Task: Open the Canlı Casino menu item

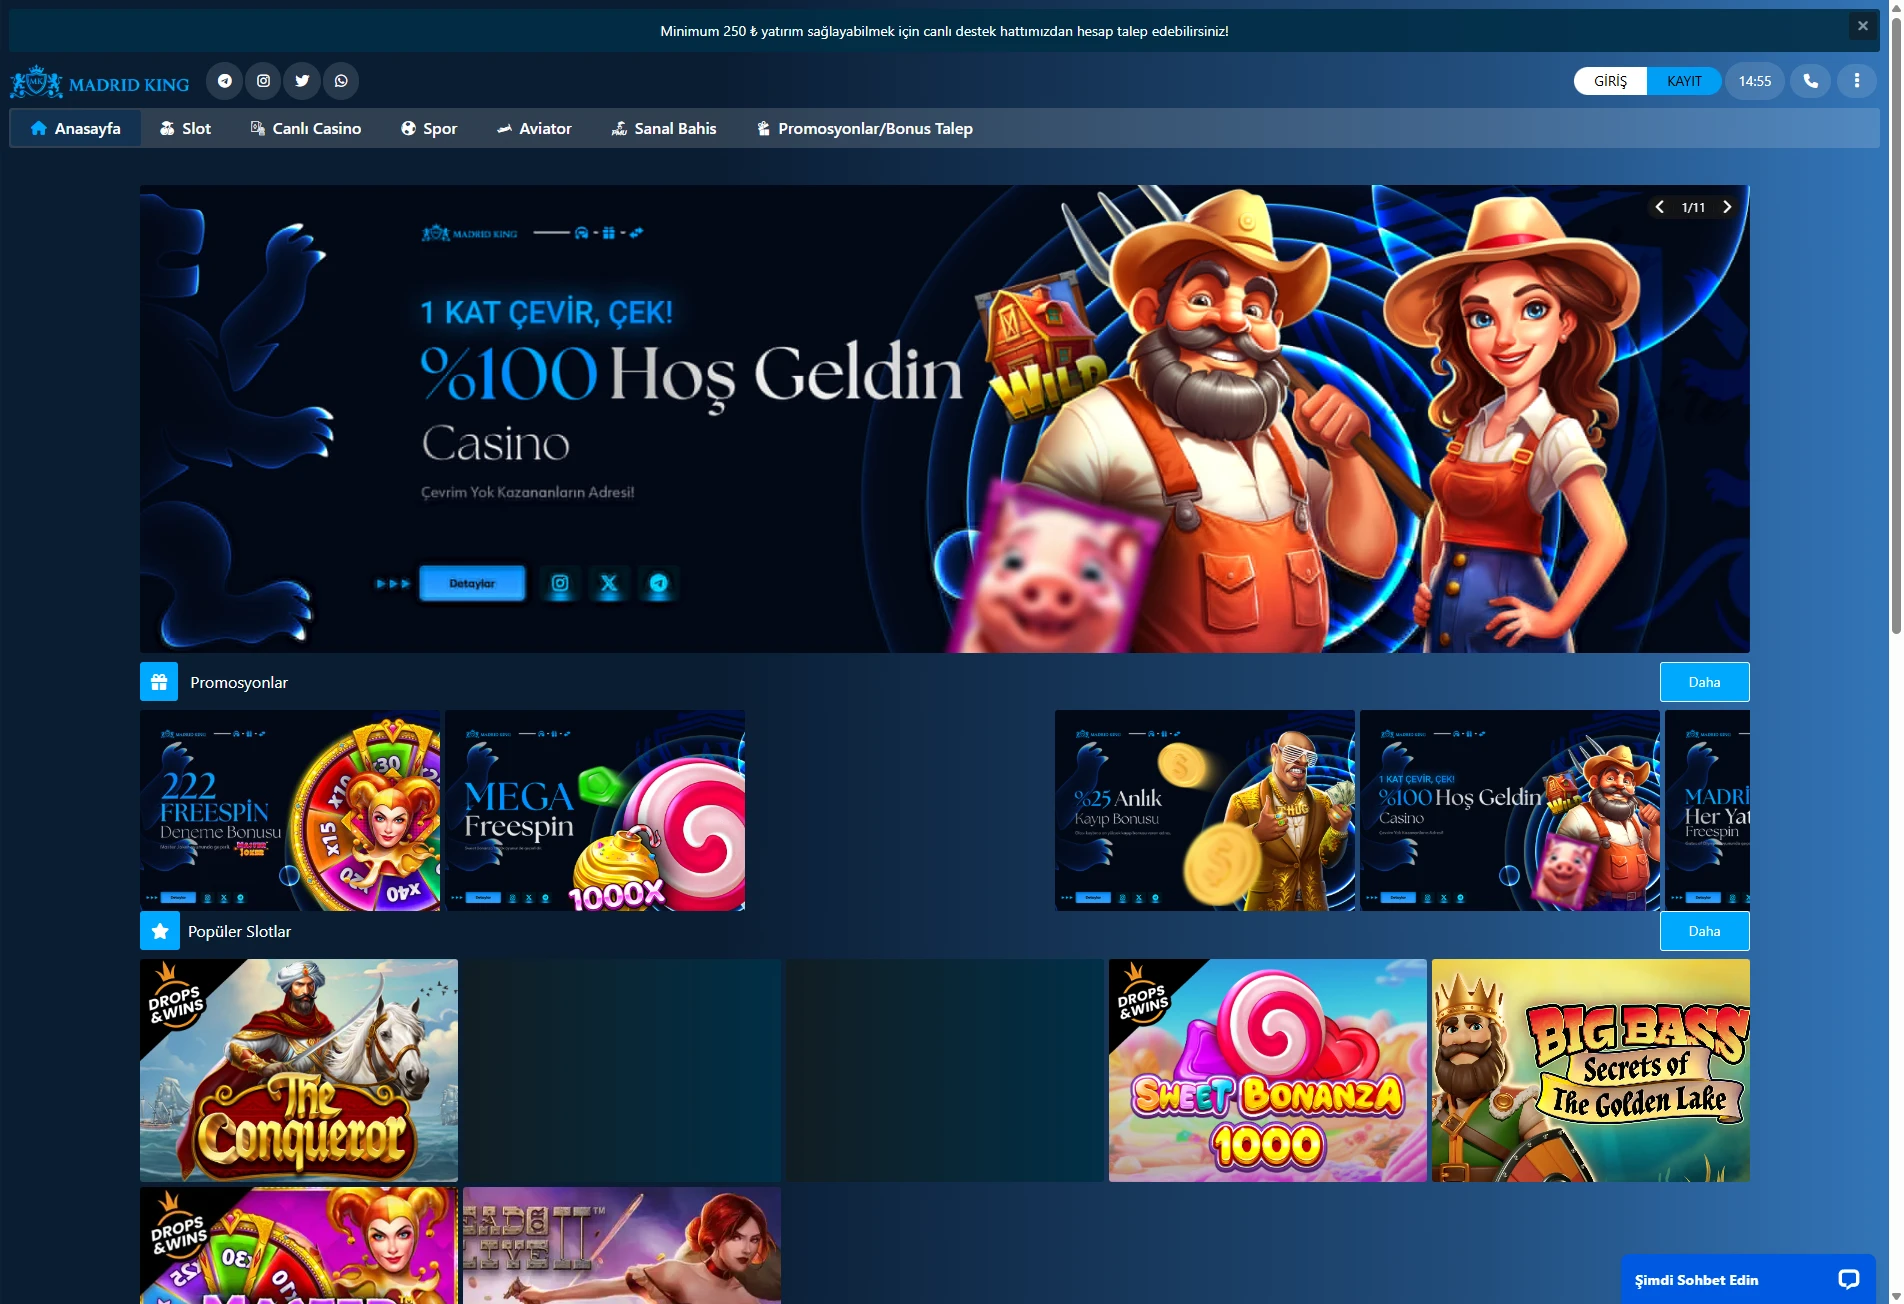Action: (305, 128)
